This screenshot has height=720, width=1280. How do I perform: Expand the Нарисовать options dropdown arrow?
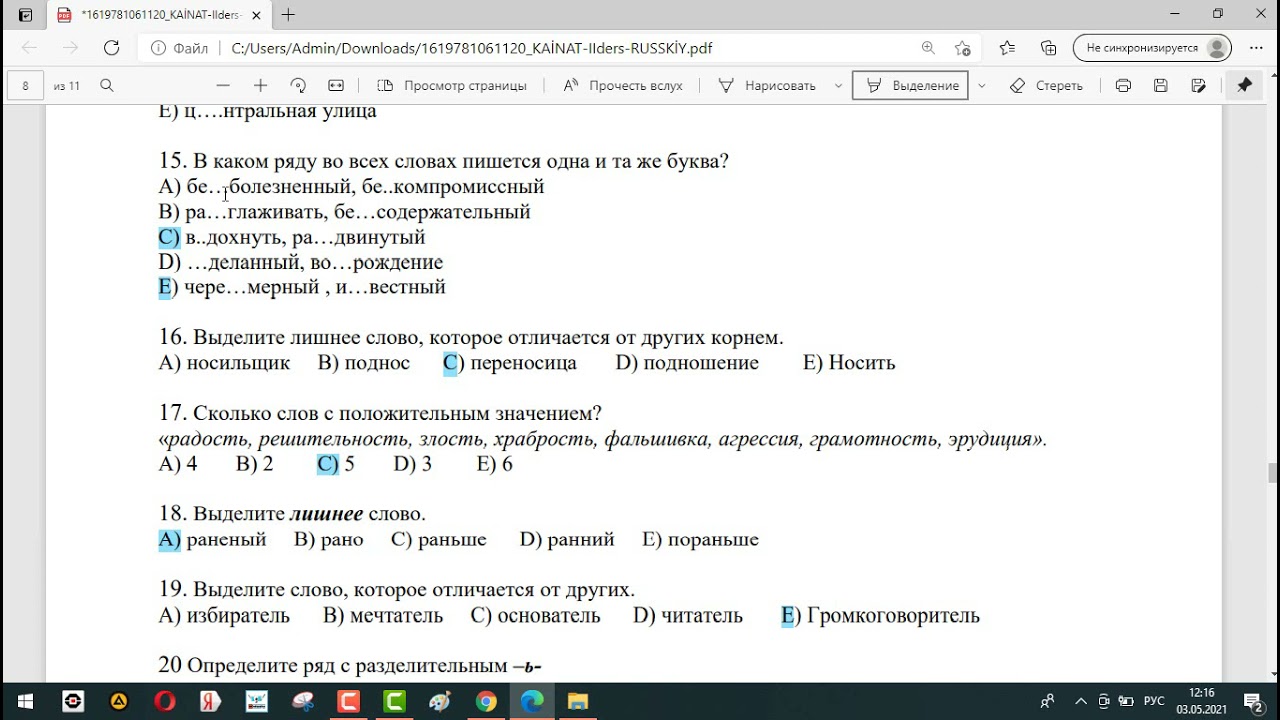tap(838, 86)
